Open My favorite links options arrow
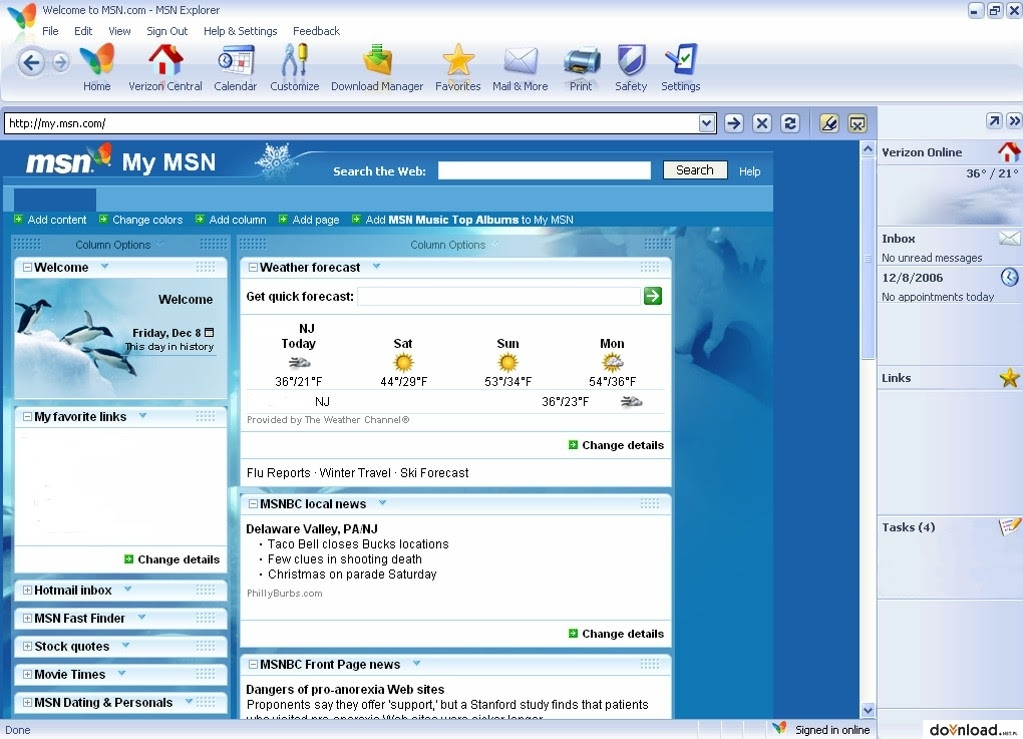The width and height of the screenshot is (1023, 739). click(142, 415)
